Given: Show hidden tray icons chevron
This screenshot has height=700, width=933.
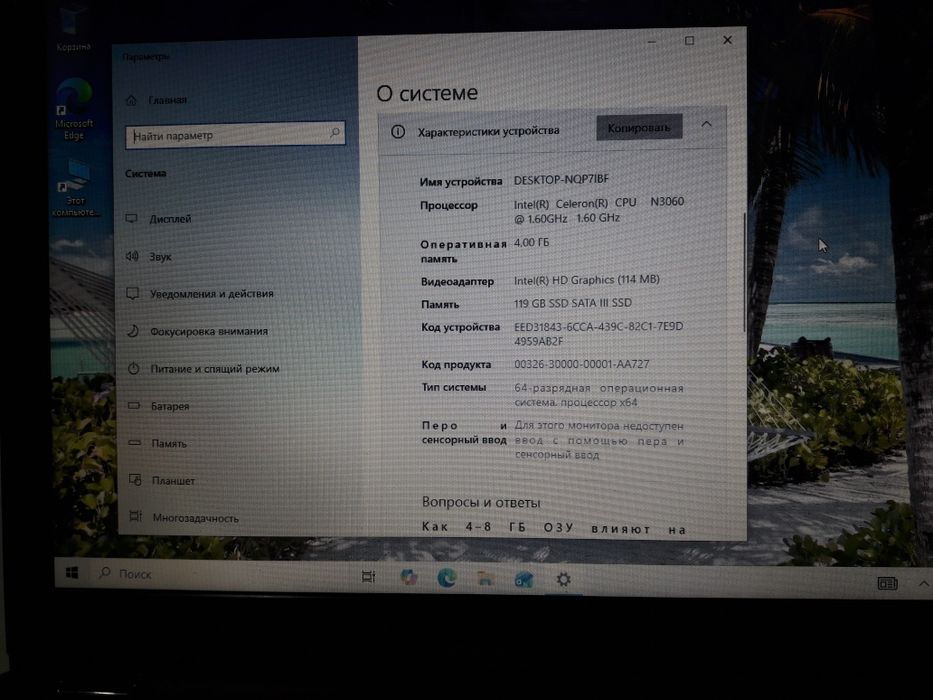Looking at the screenshot, I should pyautogui.click(x=923, y=584).
